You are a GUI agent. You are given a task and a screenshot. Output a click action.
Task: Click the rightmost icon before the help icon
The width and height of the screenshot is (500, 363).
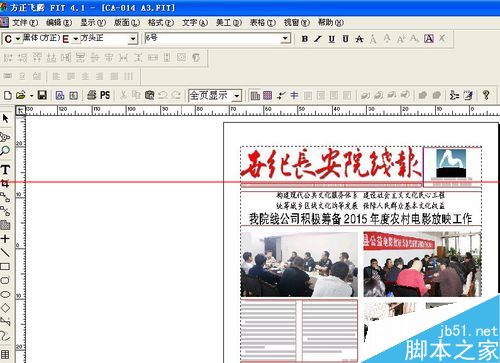tap(468, 95)
